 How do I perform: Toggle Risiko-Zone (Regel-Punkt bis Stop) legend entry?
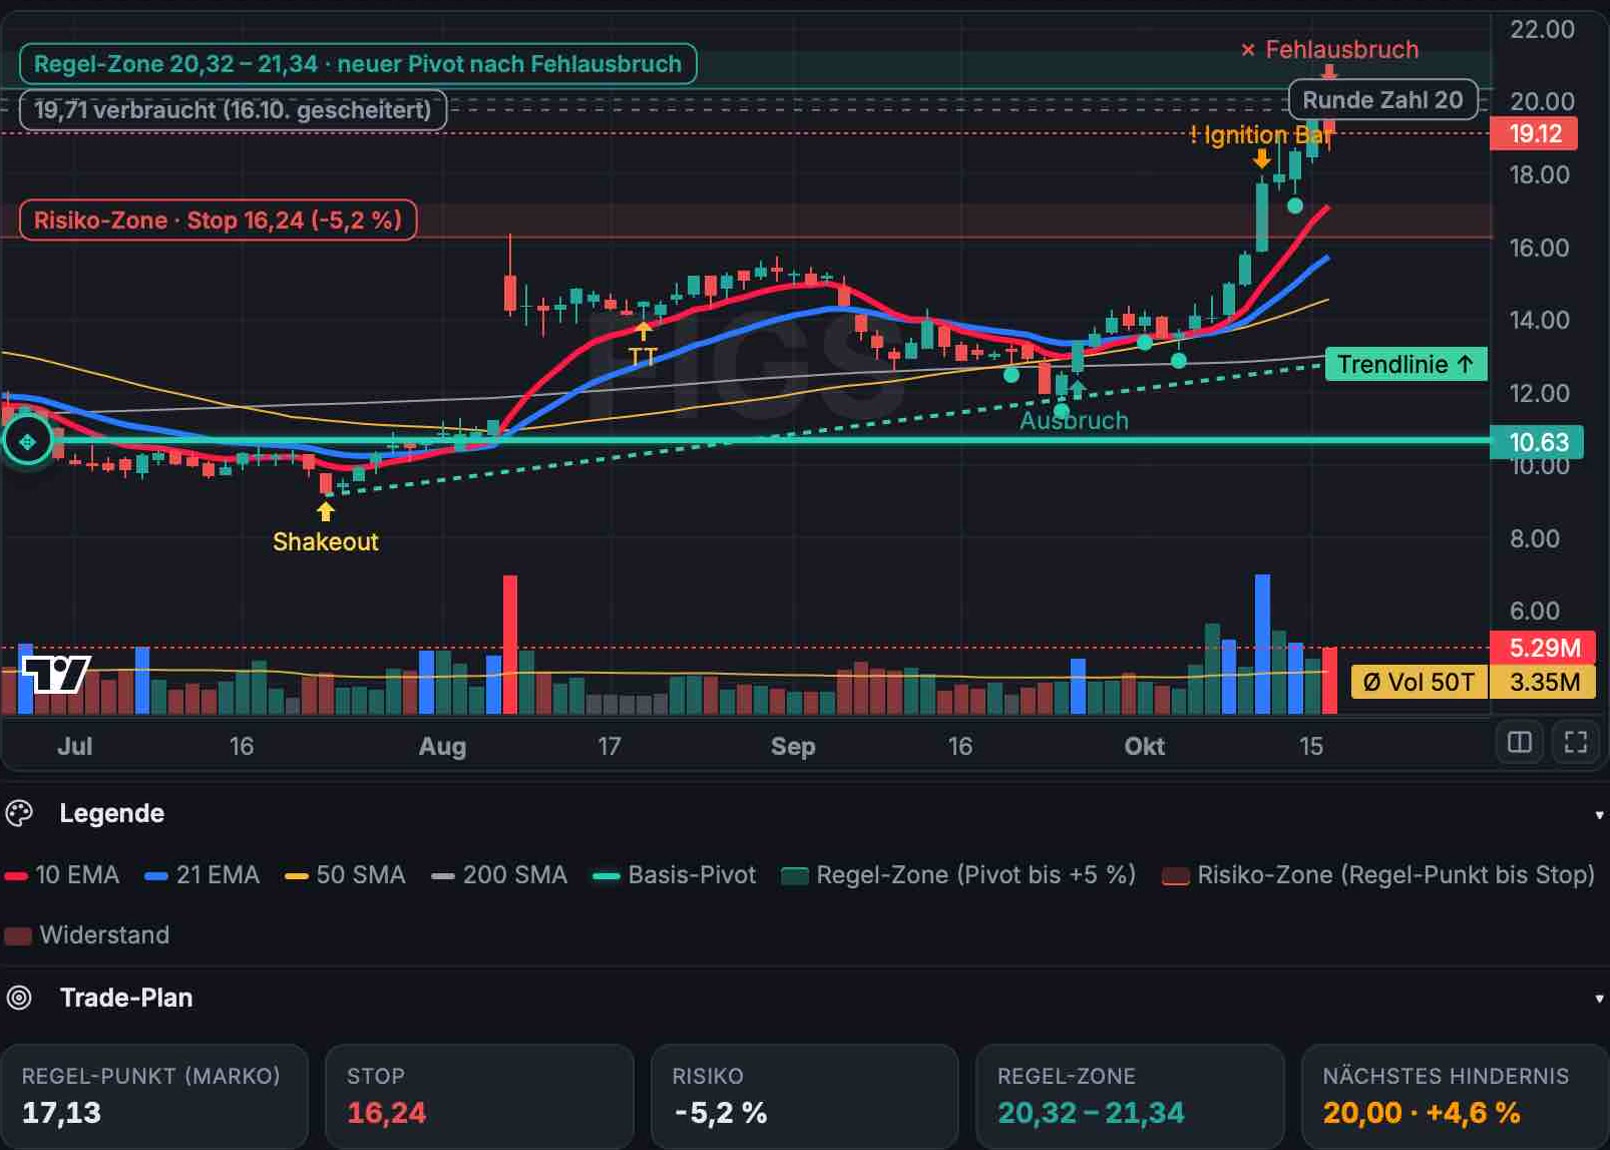click(x=1378, y=875)
